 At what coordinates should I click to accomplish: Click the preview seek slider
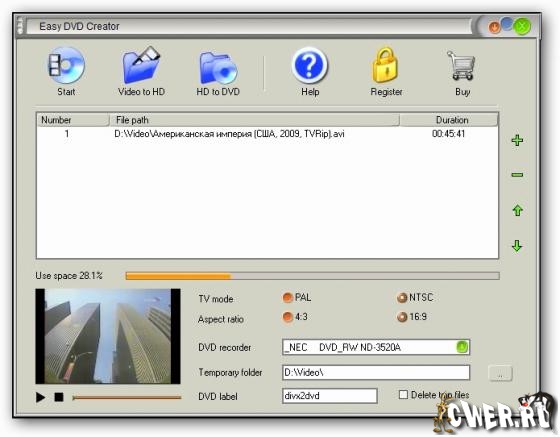pos(126,397)
